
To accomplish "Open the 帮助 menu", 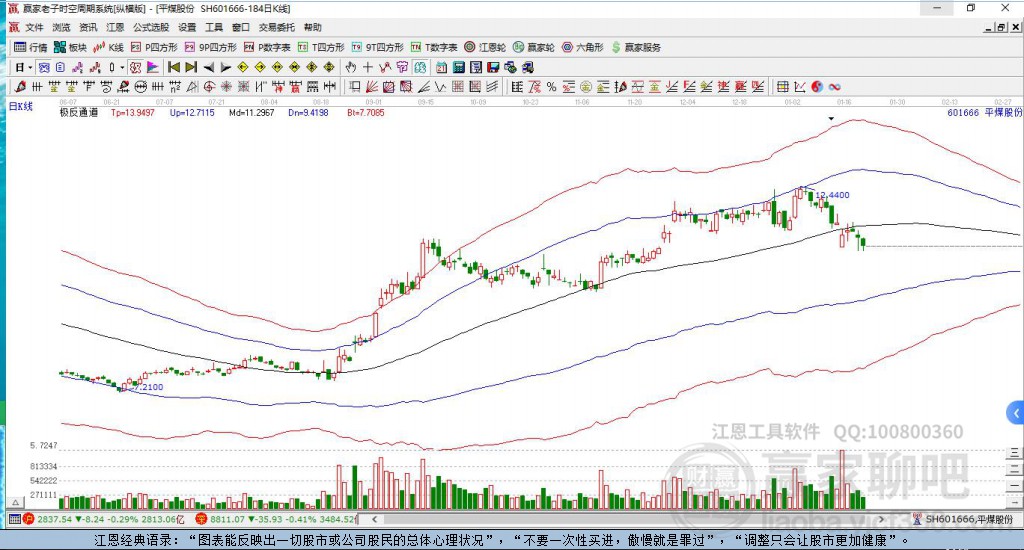I will click(313, 27).
